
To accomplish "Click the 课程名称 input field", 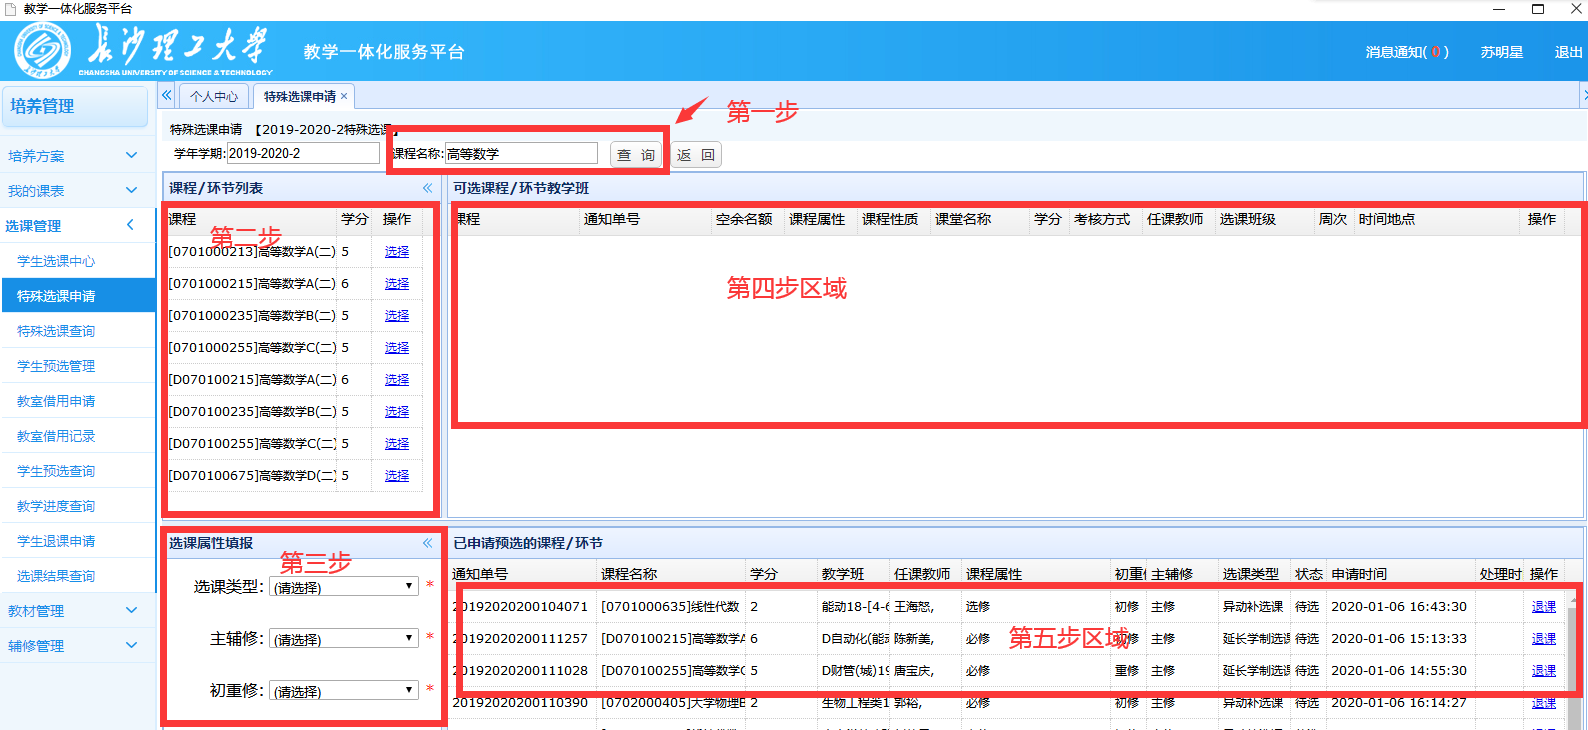I will click(x=520, y=154).
